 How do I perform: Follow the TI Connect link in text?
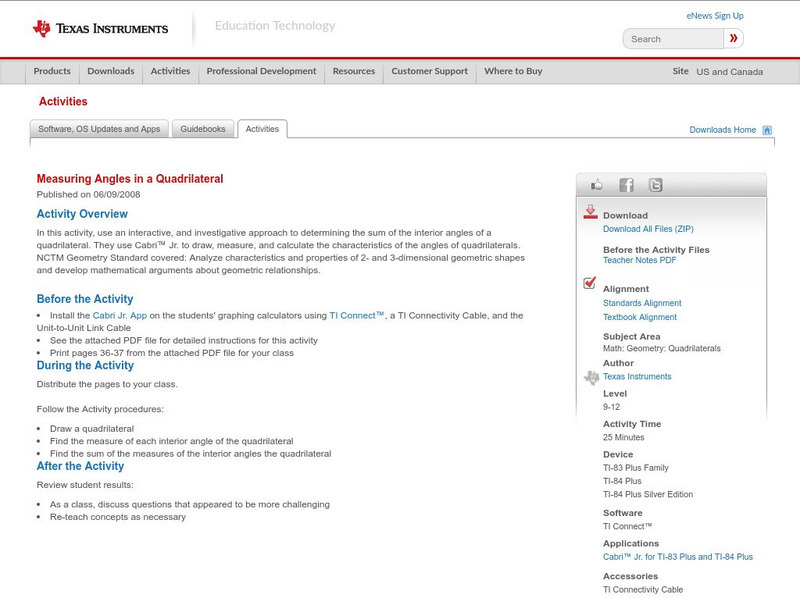click(356, 316)
